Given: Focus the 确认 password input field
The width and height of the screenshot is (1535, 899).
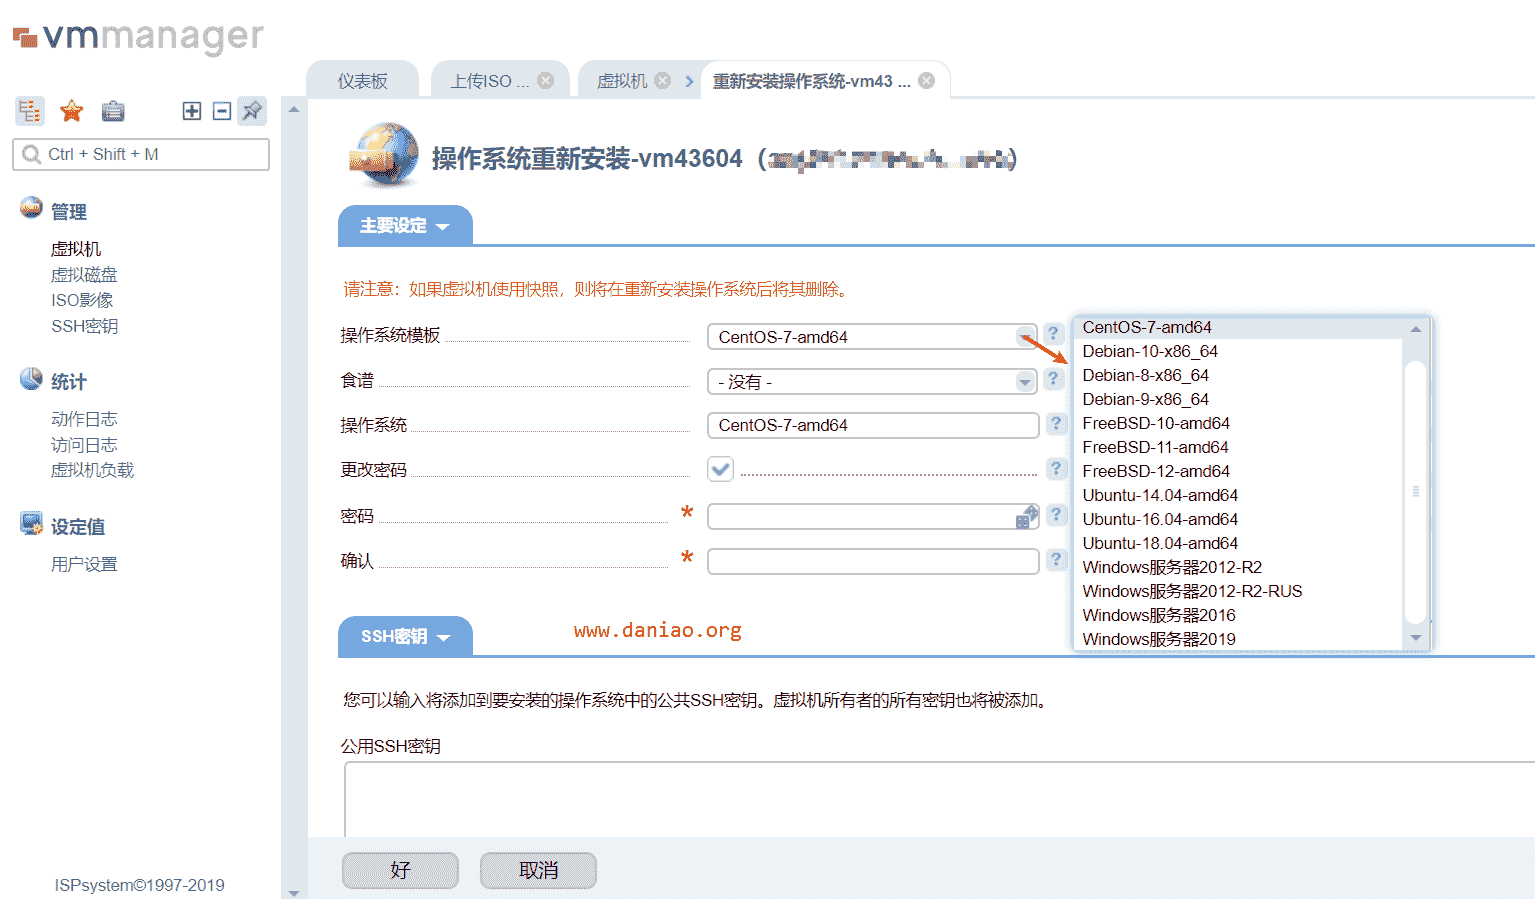Looking at the screenshot, I should pyautogui.click(x=872, y=561).
